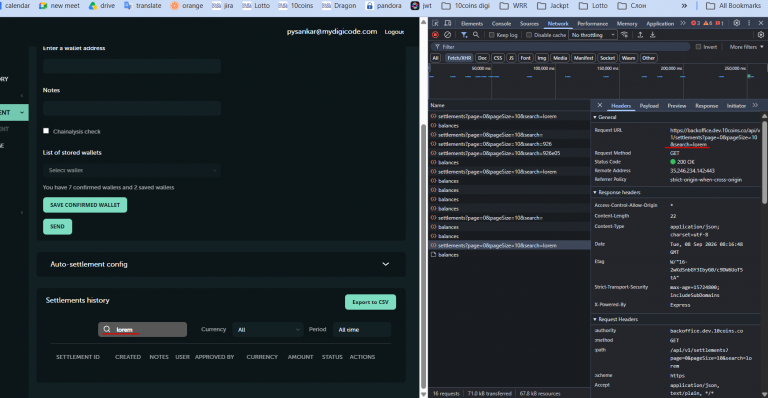Switch to the Elements panel tab
768x398 pixels.
tap(472, 23)
